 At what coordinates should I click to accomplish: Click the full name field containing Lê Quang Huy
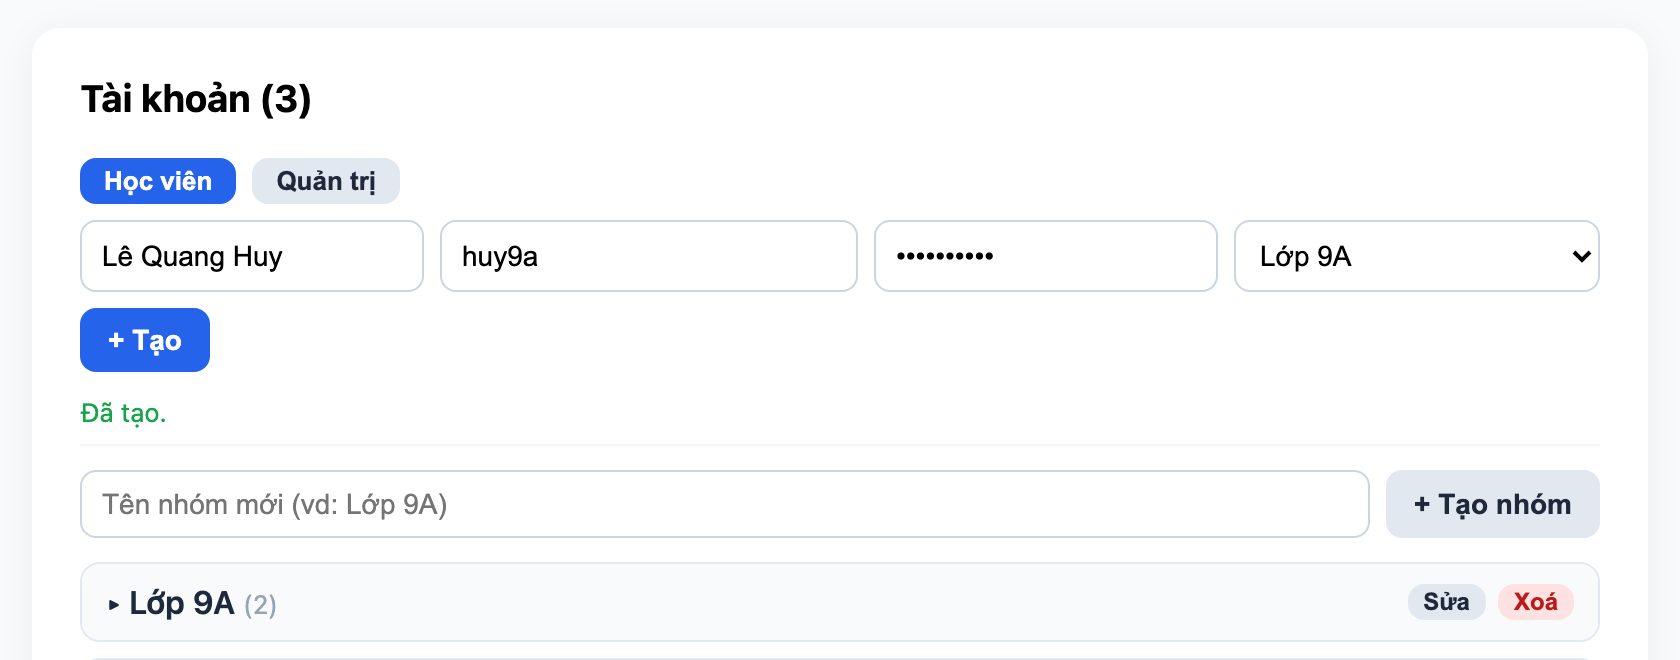pos(252,256)
